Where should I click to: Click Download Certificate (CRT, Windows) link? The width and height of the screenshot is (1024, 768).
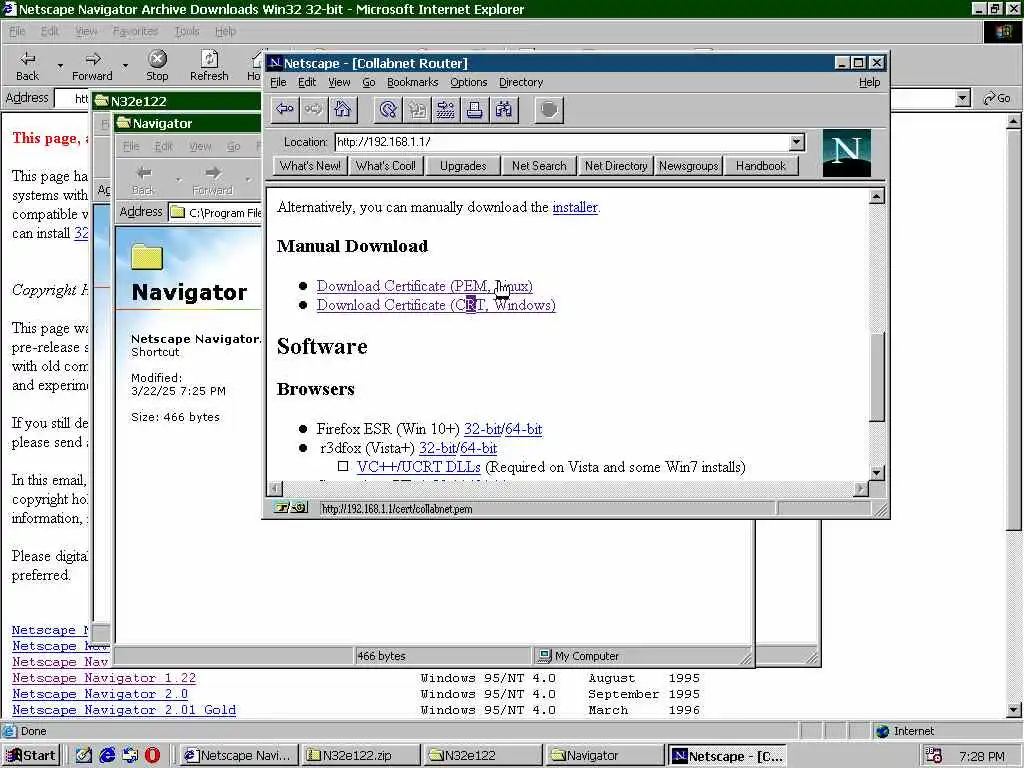coord(436,305)
